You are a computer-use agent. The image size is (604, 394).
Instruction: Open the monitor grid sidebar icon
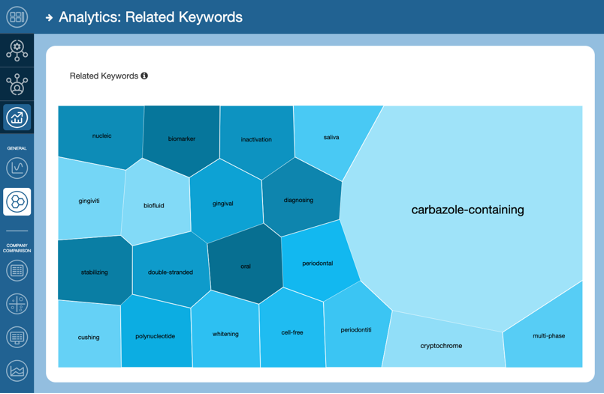point(17,337)
